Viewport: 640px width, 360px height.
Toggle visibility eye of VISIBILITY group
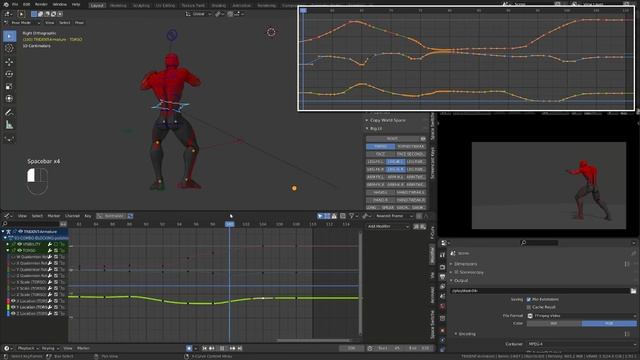19,244
